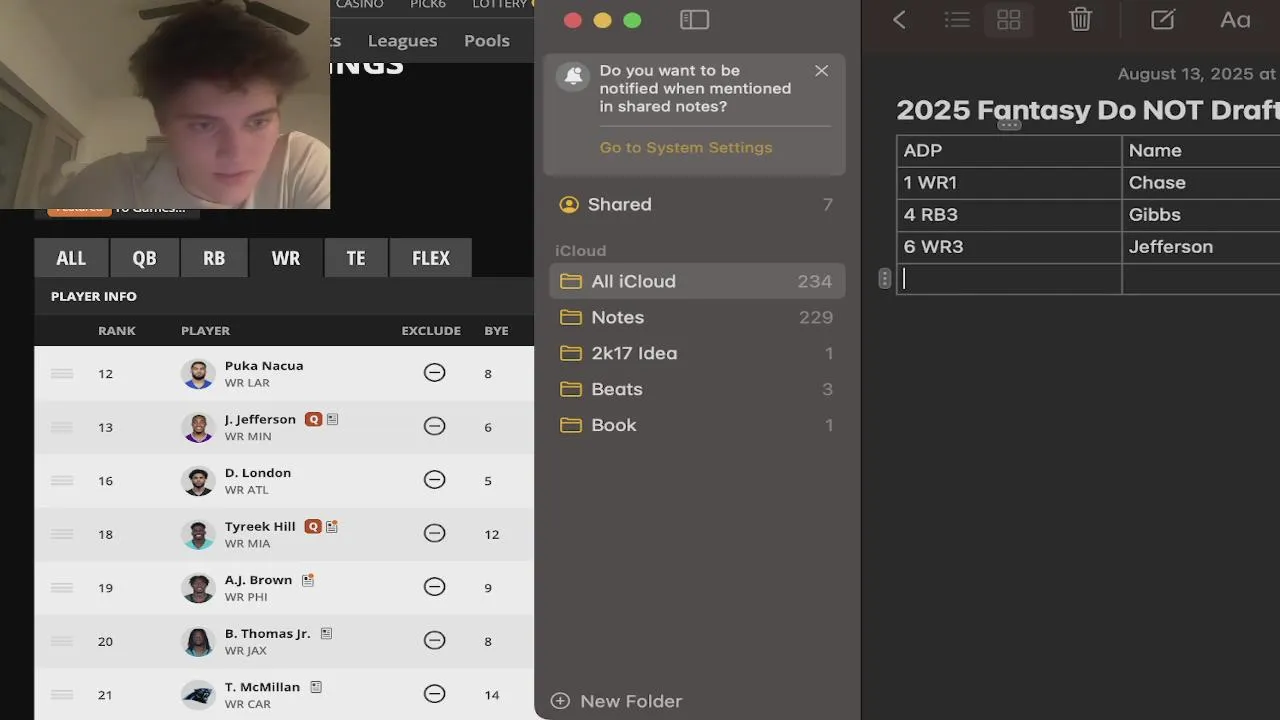The height and width of the screenshot is (720, 1280).
Task: Exclude T. McMillan from rankings
Action: 434,694
